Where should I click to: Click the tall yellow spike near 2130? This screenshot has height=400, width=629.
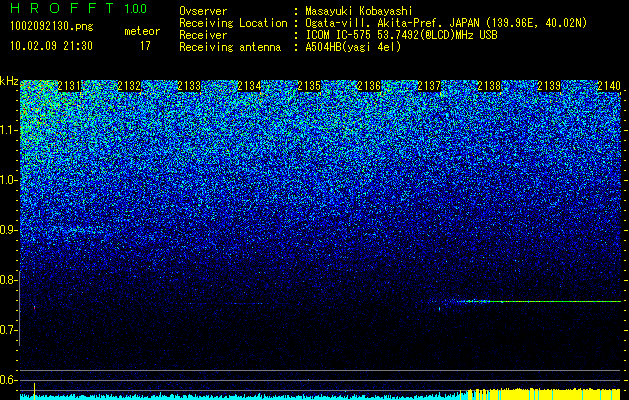(x=34, y=391)
